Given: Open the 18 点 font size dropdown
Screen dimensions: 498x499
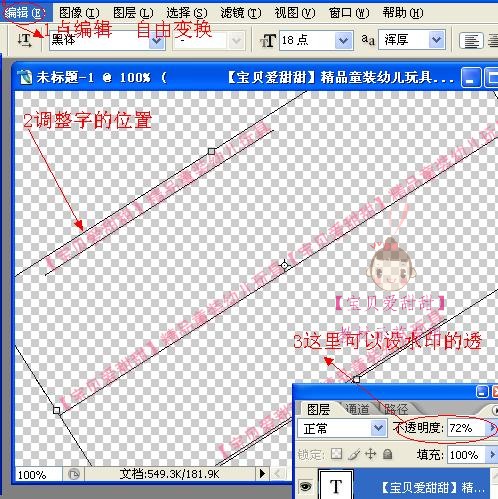Looking at the screenshot, I should 343,41.
